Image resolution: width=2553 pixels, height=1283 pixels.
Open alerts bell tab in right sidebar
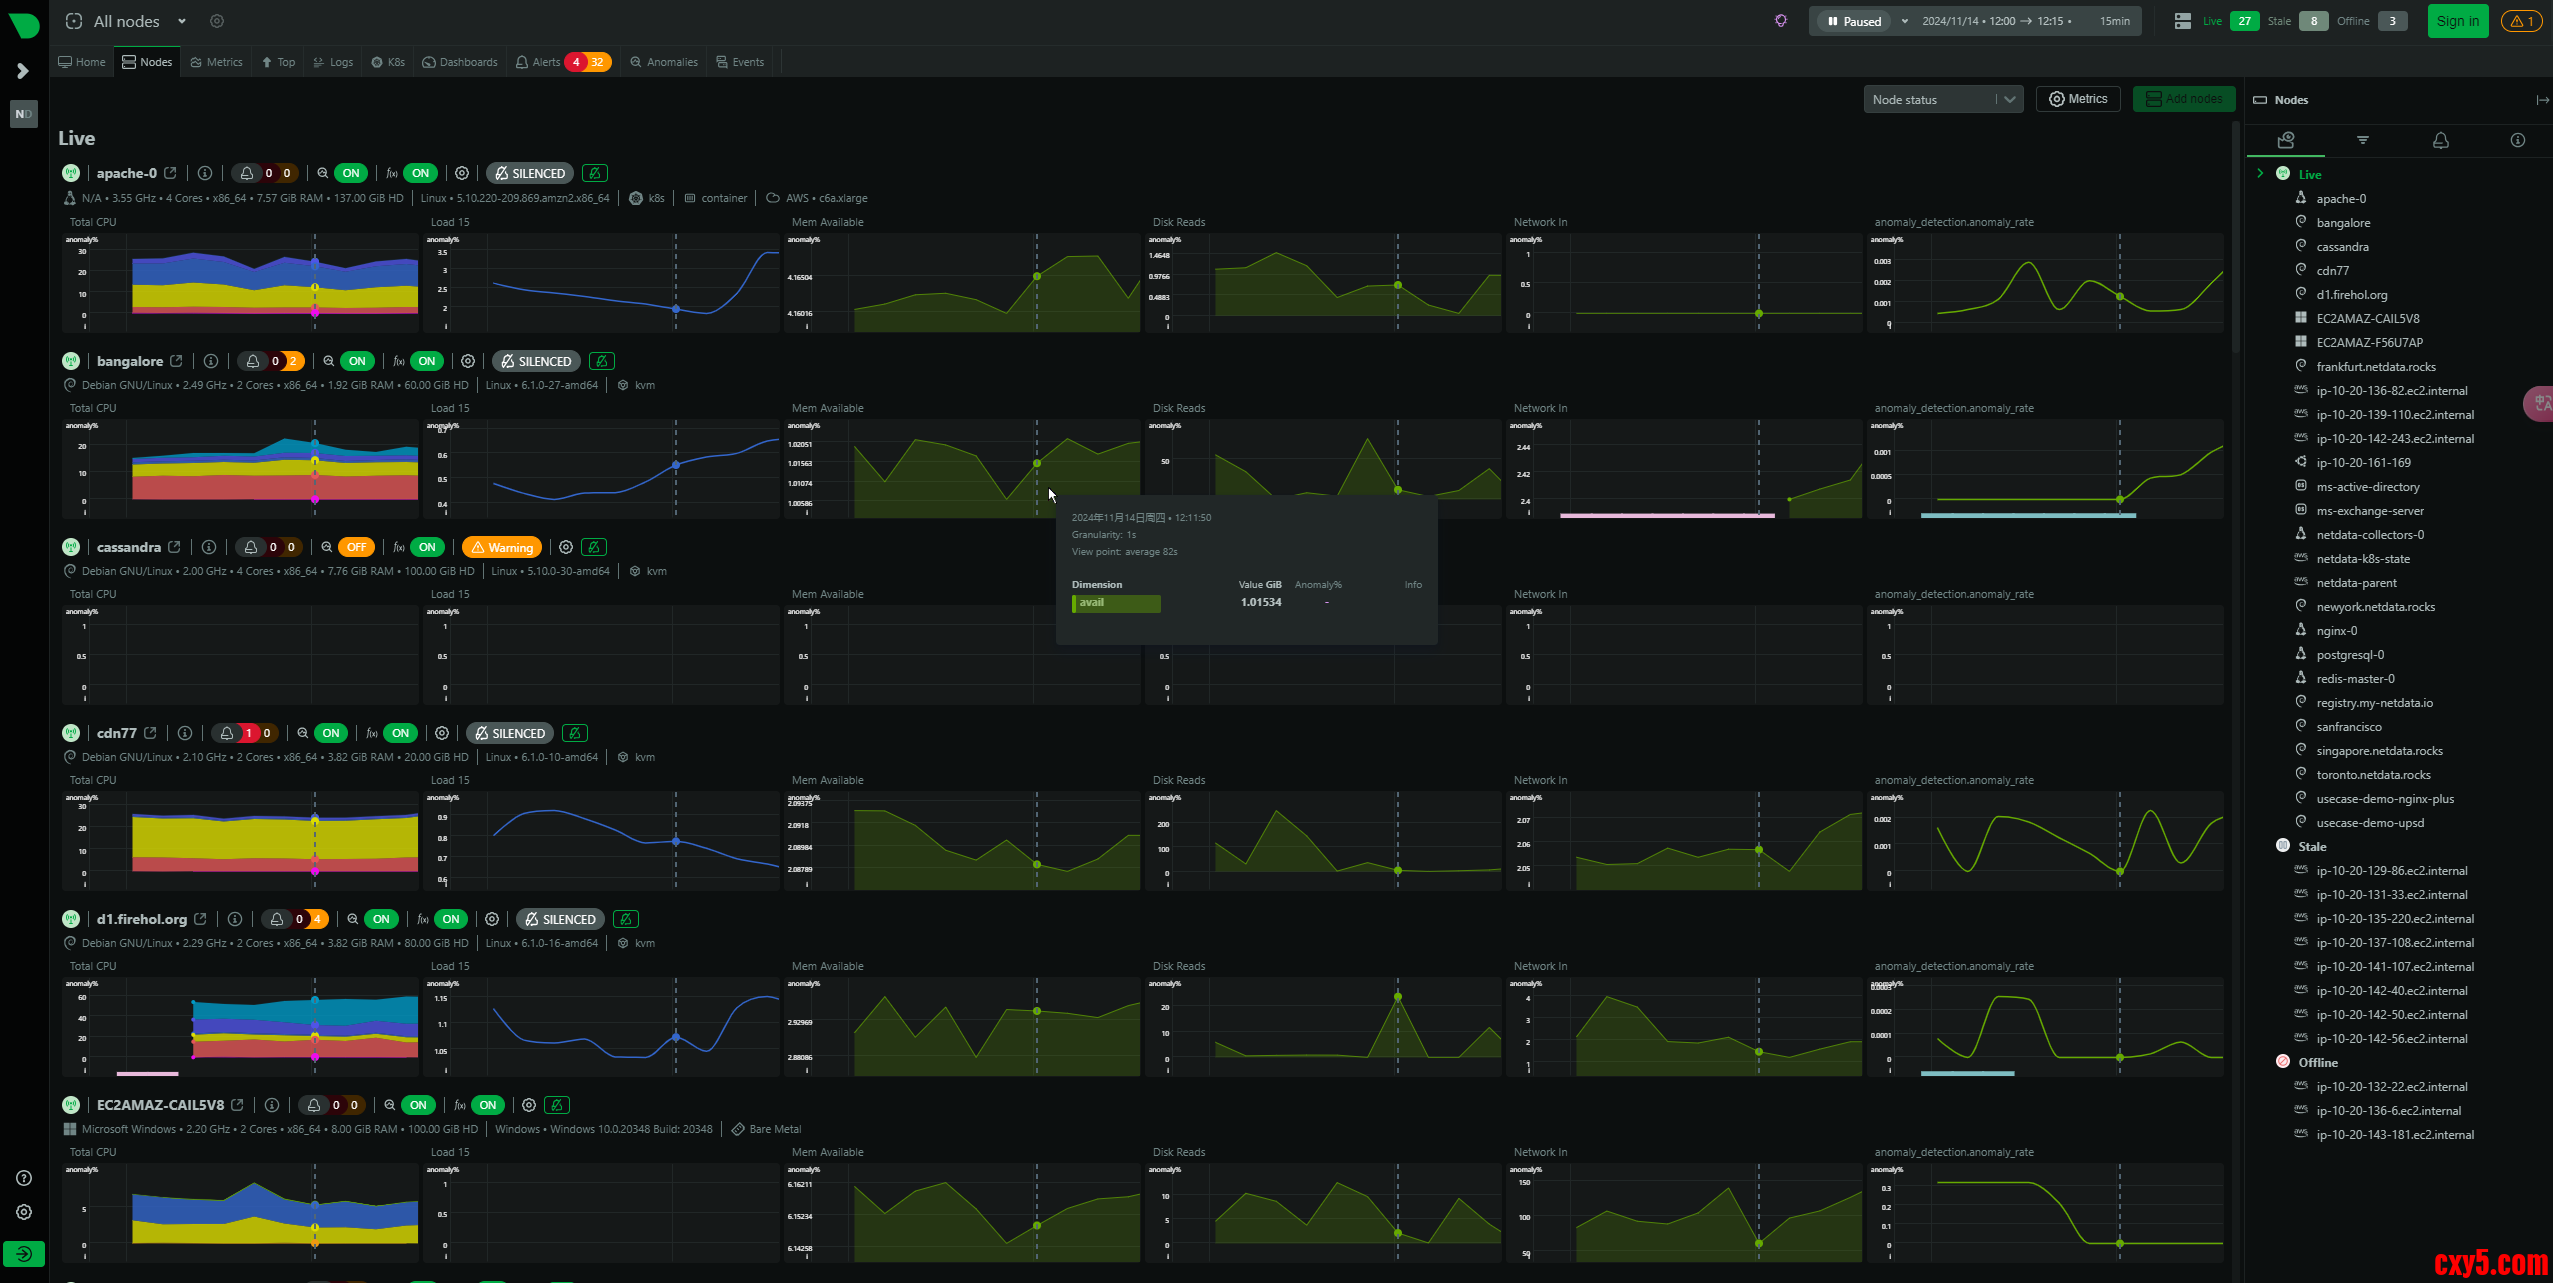(2440, 141)
